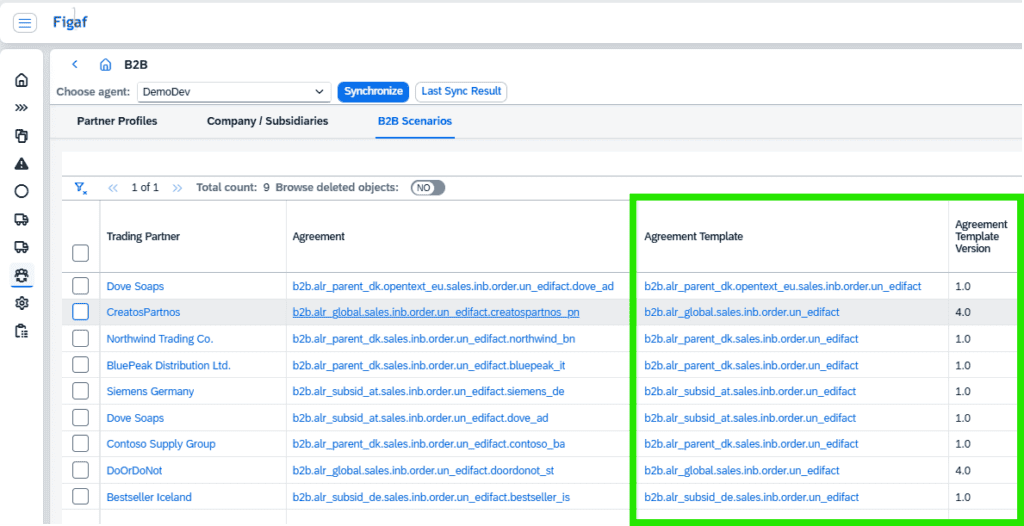Check the CreatosPartnos row checkbox

click(80, 312)
